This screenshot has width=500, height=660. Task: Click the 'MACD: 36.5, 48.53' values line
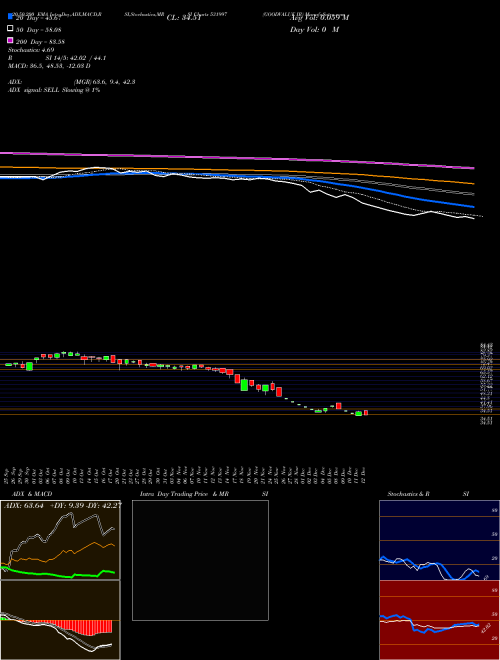coord(49,66)
